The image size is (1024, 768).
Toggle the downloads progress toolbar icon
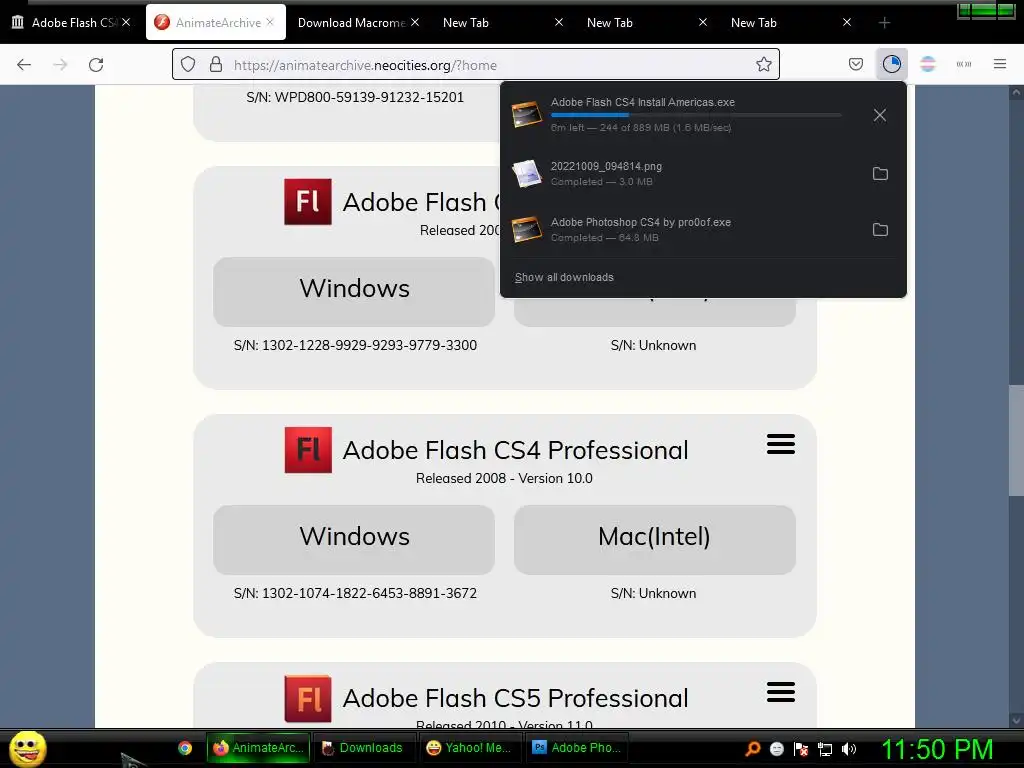tap(891, 65)
